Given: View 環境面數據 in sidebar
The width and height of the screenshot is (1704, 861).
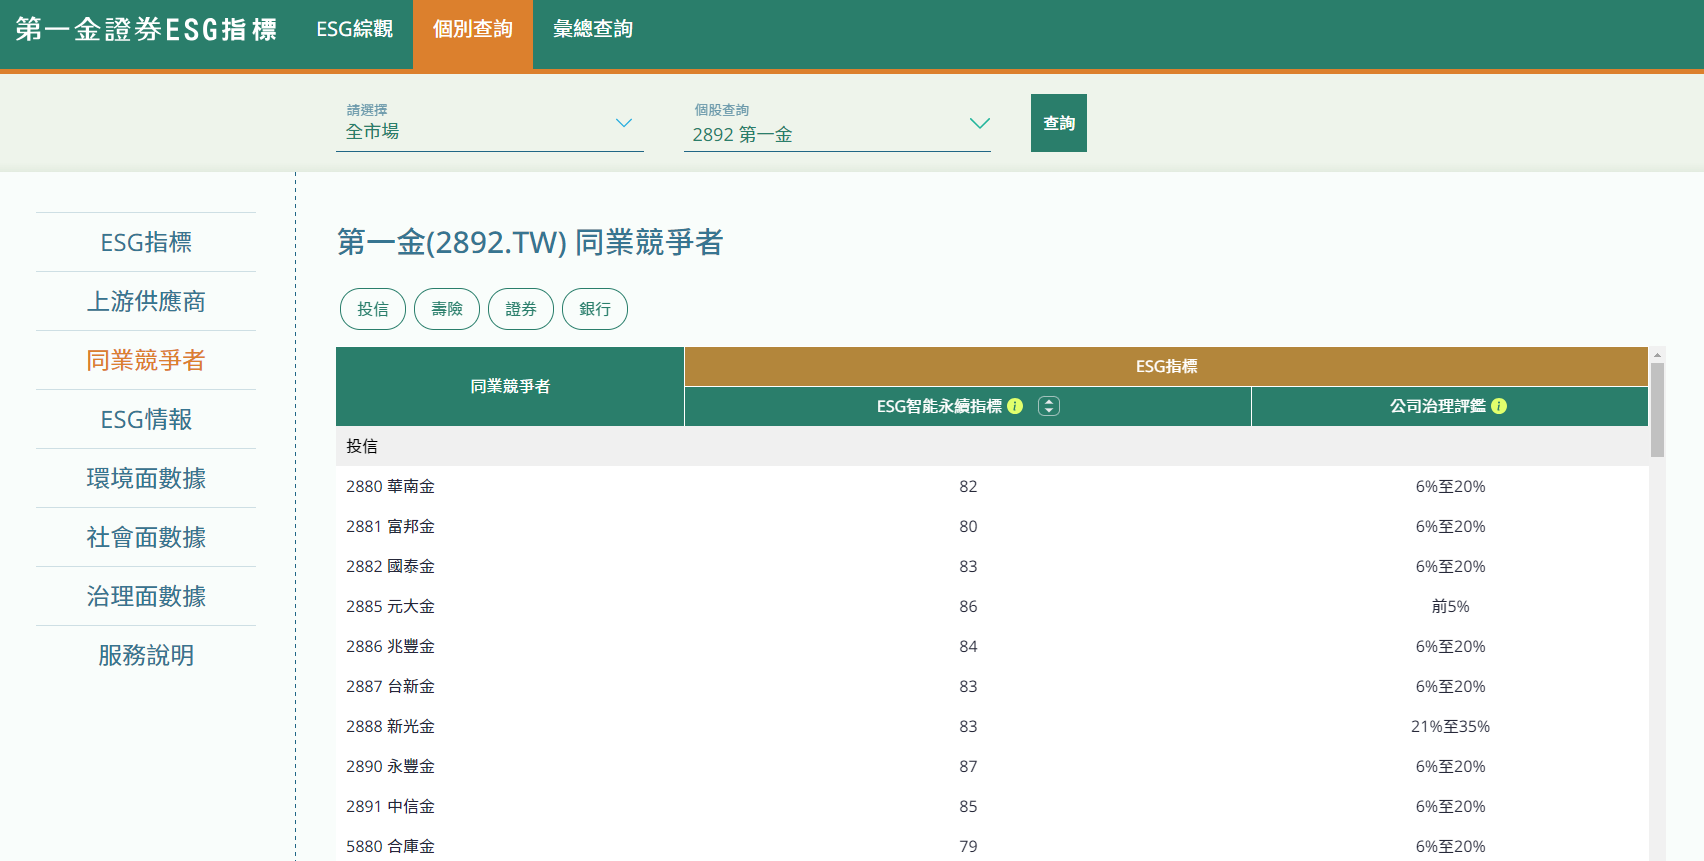Looking at the screenshot, I should pos(146,478).
